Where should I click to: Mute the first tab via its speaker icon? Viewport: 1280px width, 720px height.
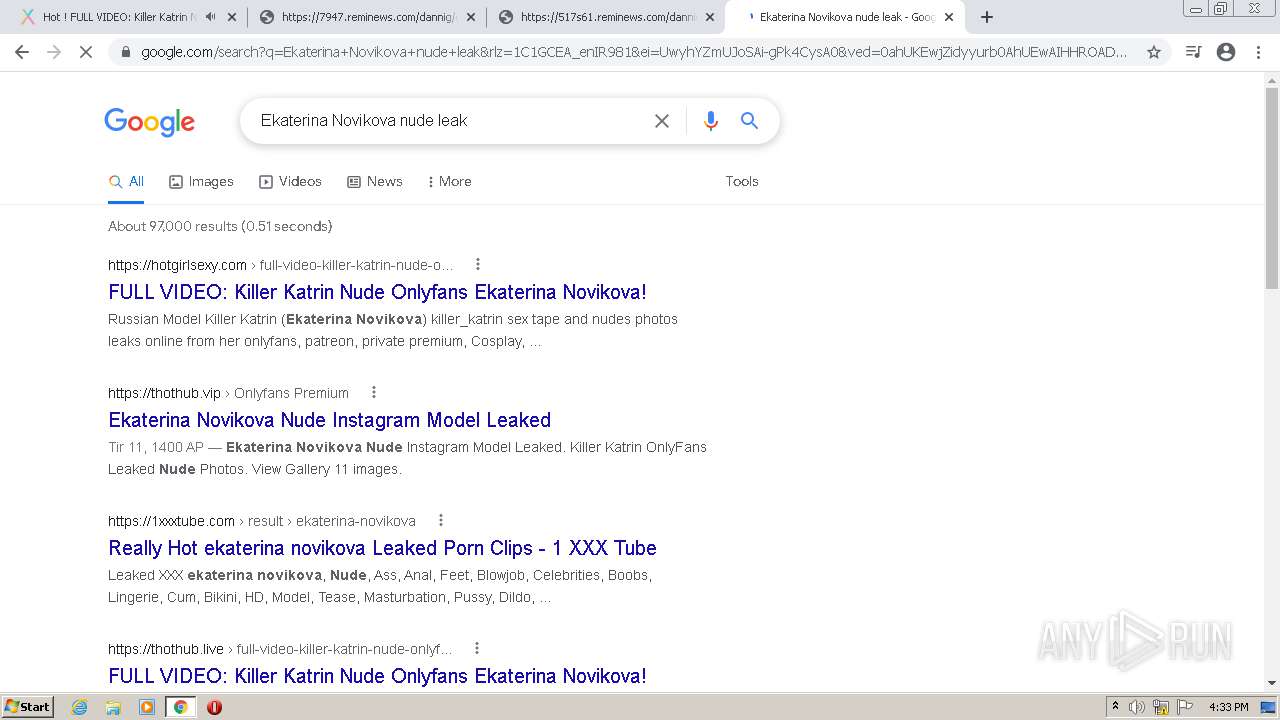point(210,17)
